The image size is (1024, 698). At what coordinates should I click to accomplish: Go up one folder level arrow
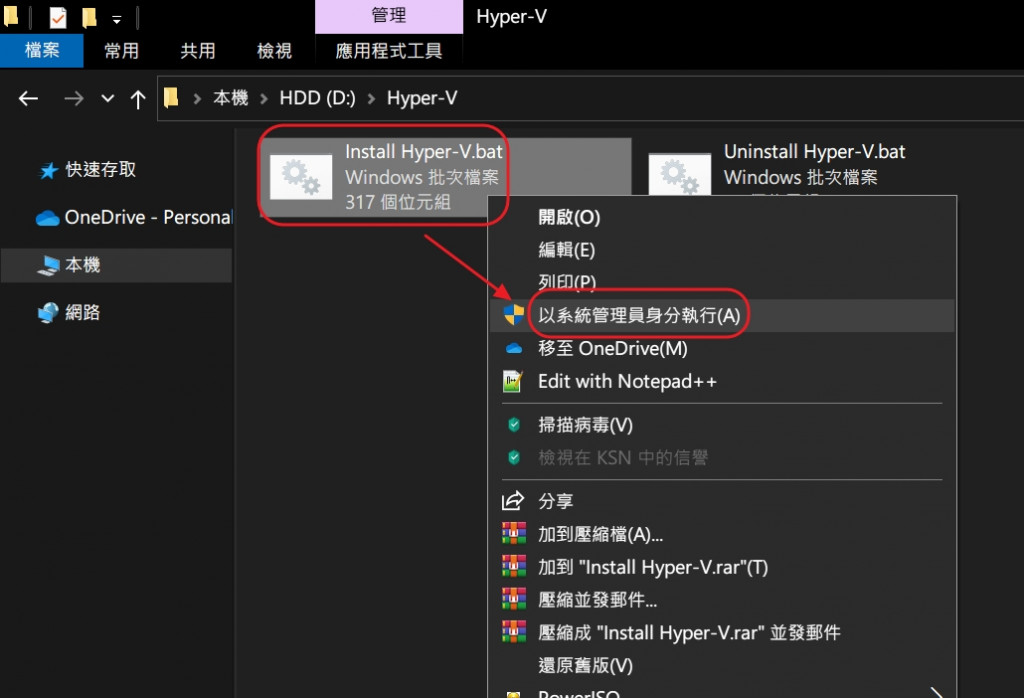pos(138,99)
